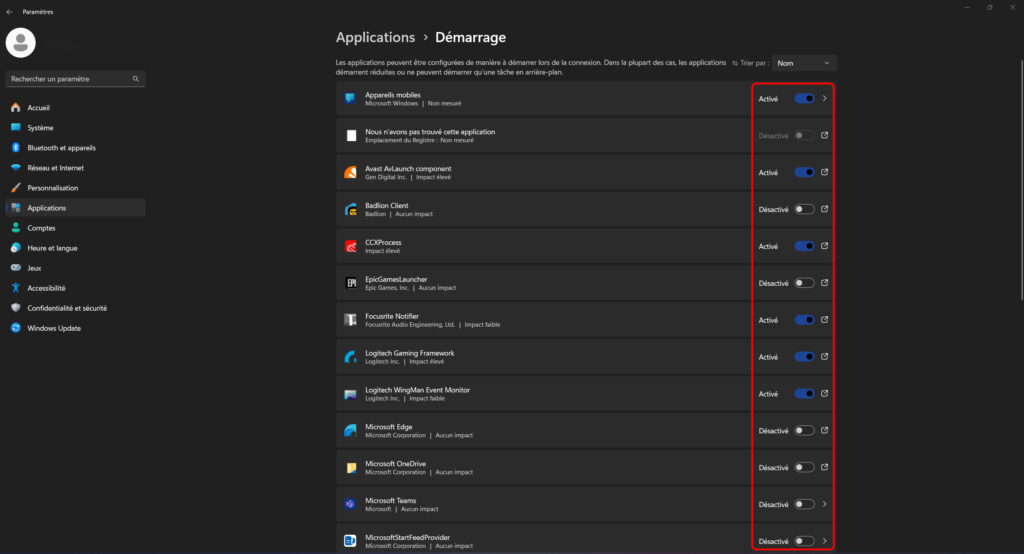Go to Bluetooth et appareils
1024x554 pixels.
(75, 148)
